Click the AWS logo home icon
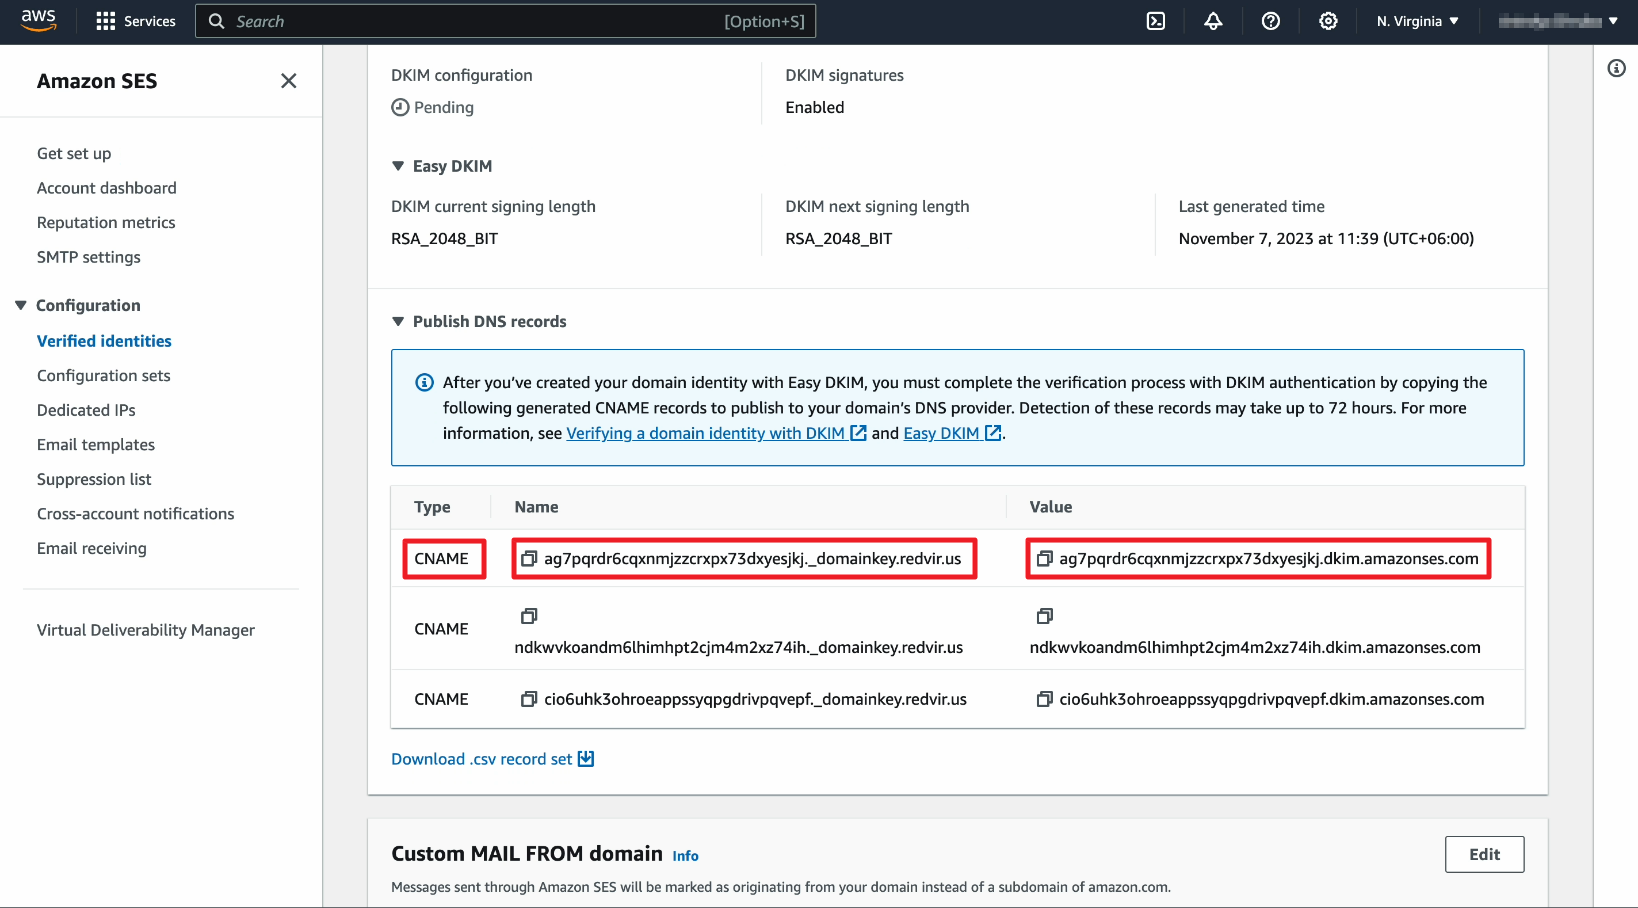Image resolution: width=1638 pixels, height=908 pixels. click(39, 21)
